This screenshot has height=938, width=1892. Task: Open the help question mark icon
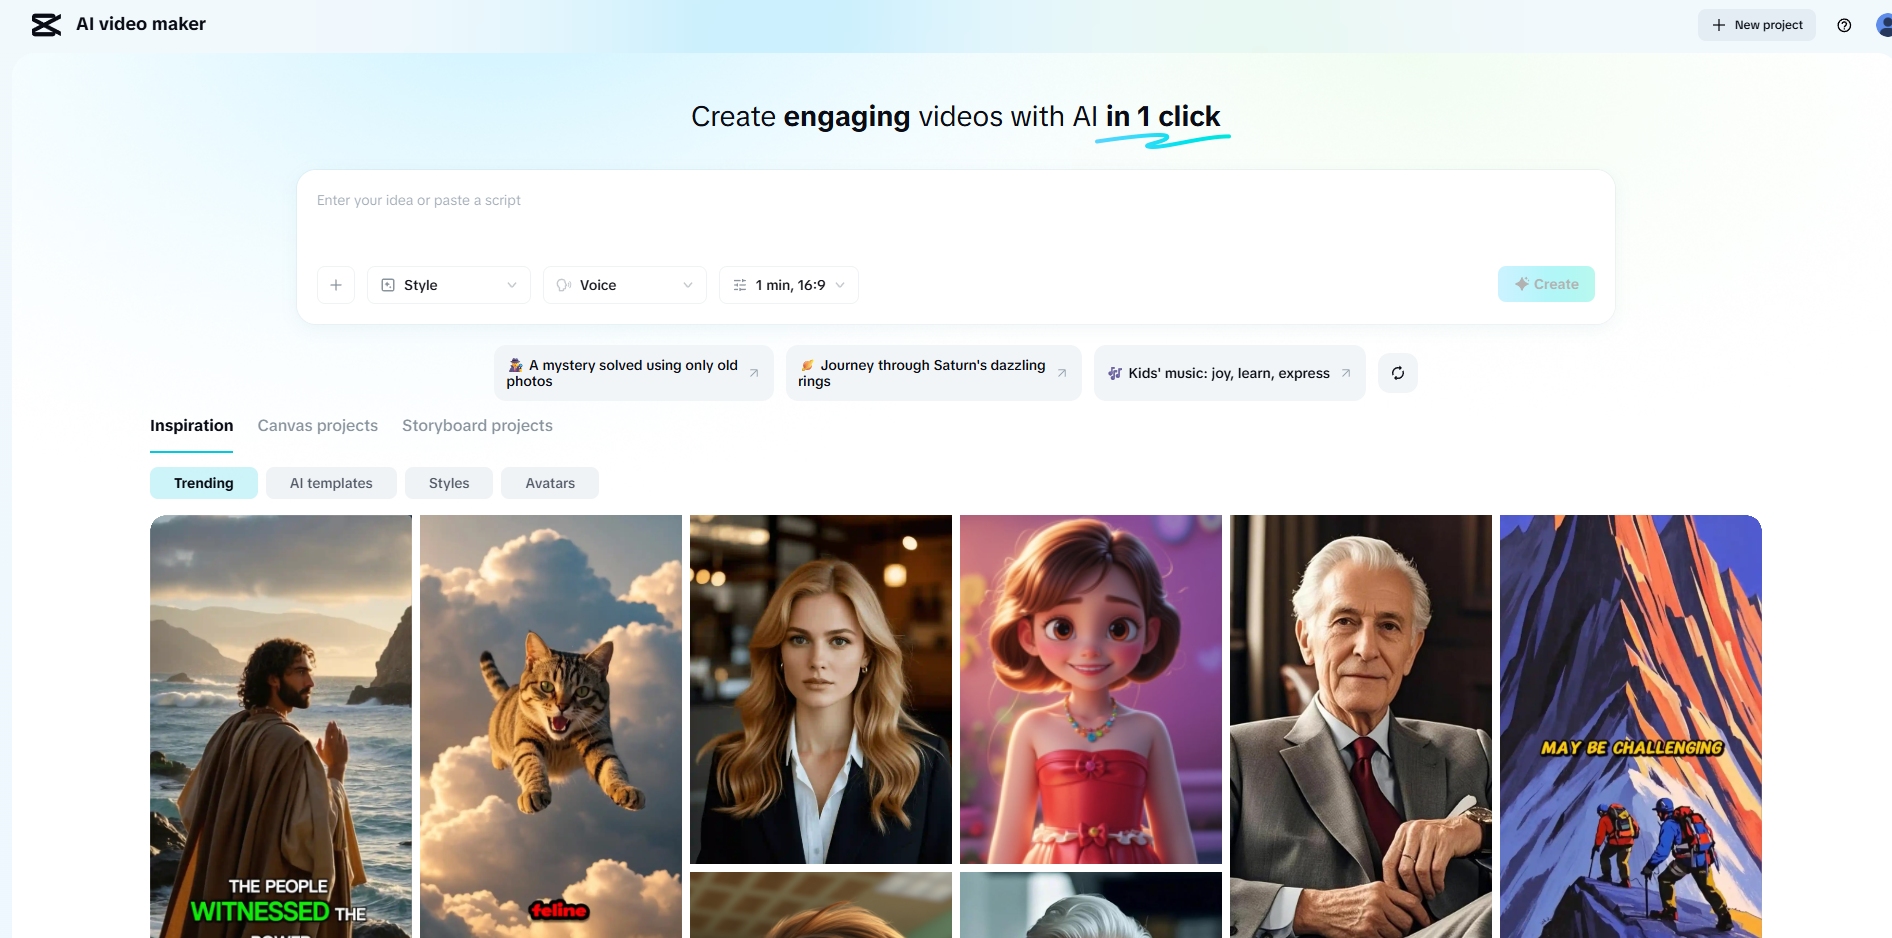coord(1844,25)
